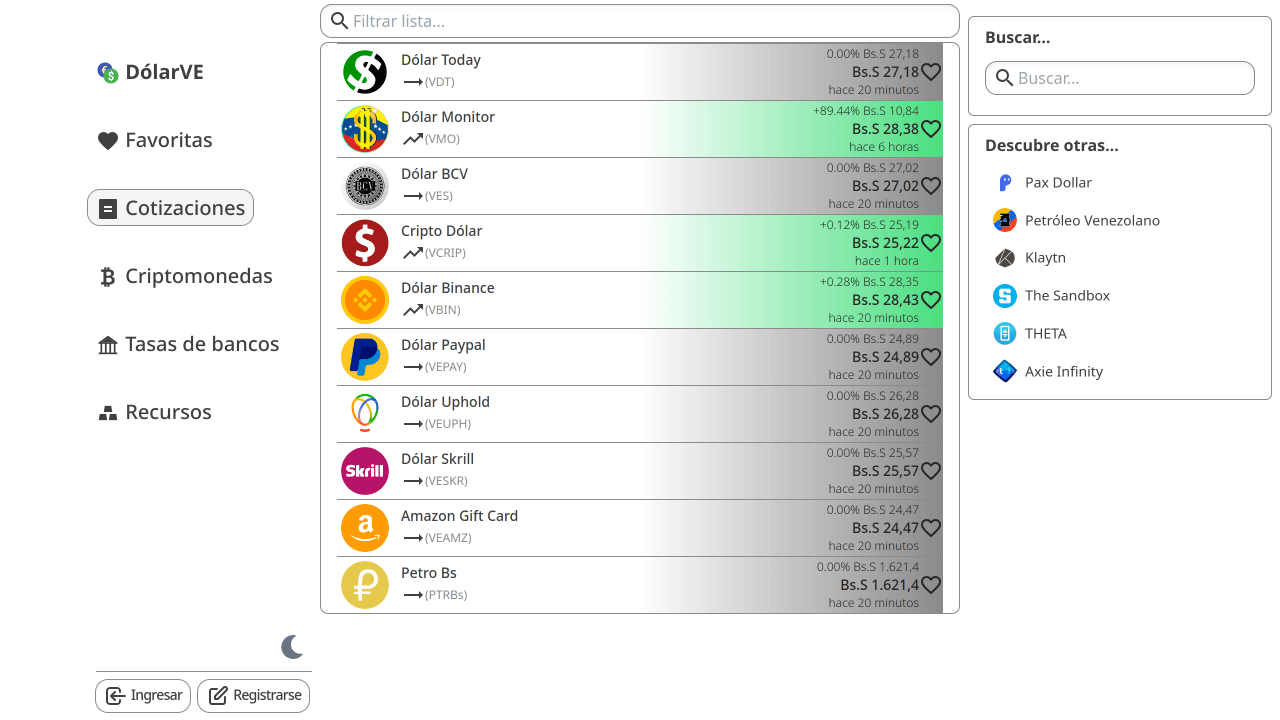The width and height of the screenshot is (1280, 720).
Task: Click the Registrarse button
Action: (253, 696)
